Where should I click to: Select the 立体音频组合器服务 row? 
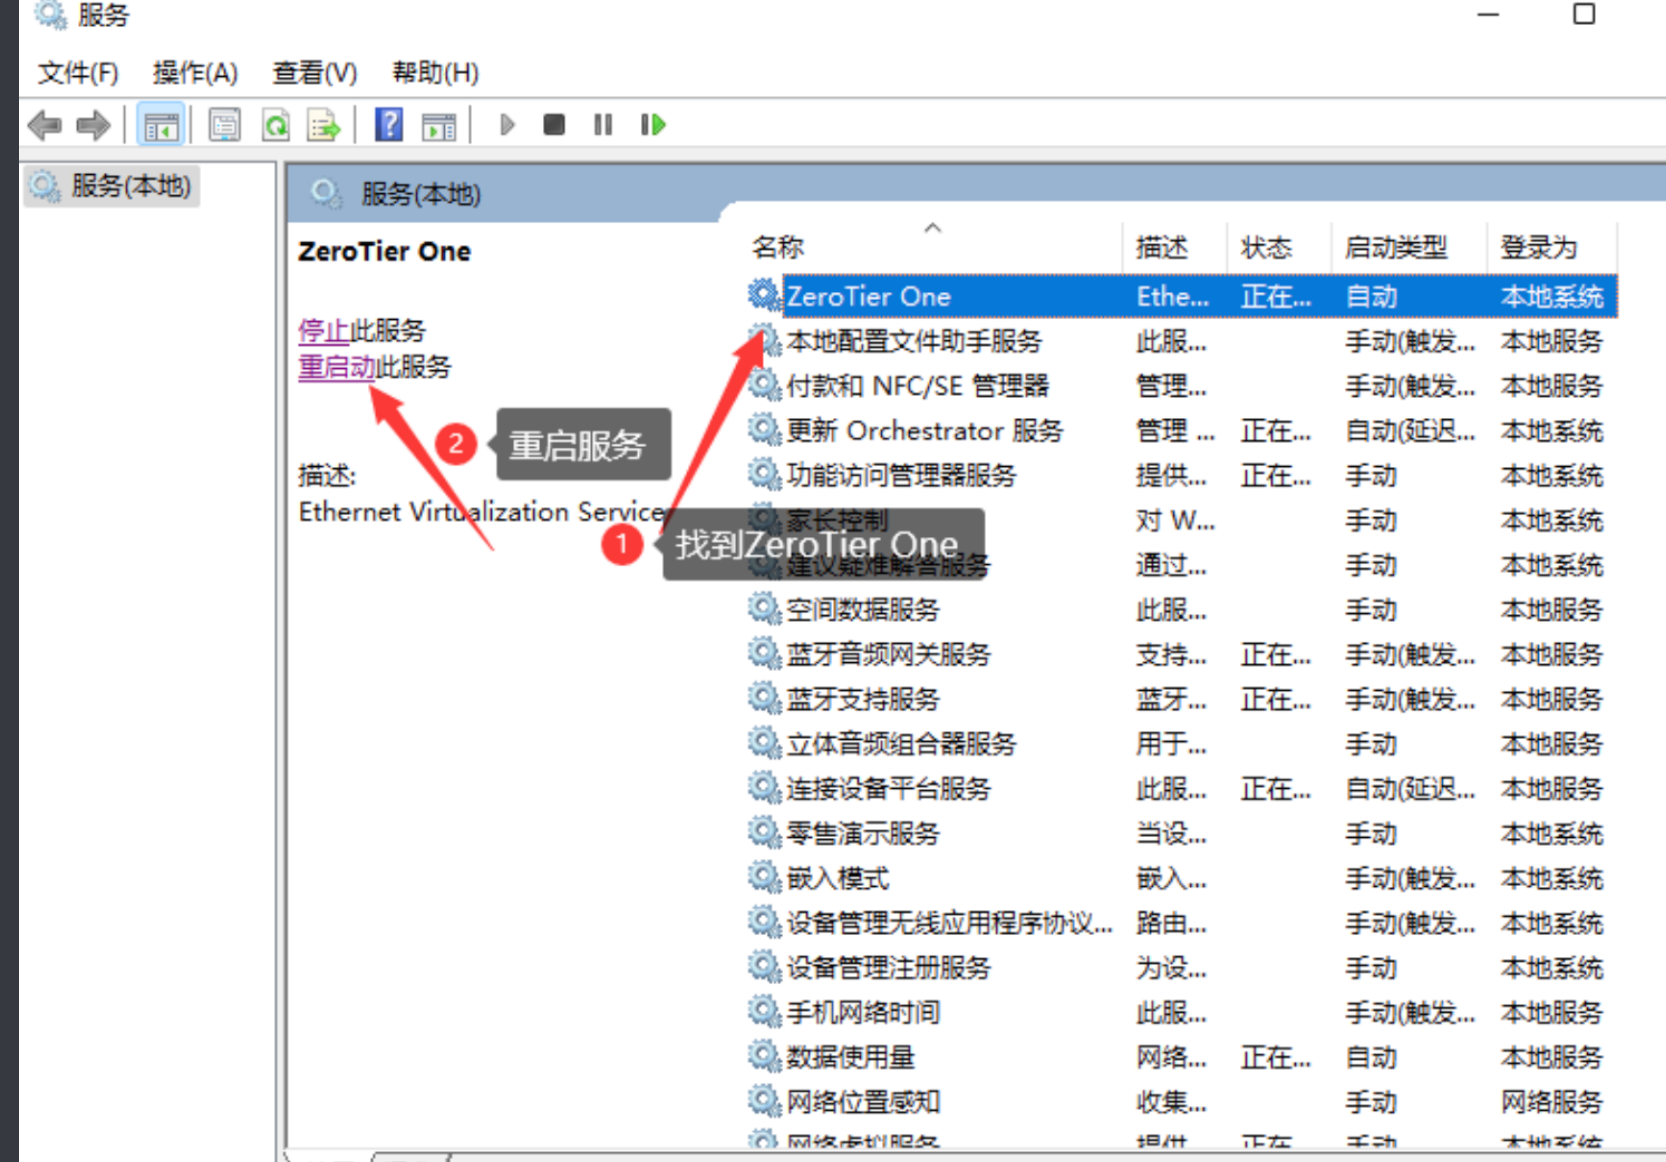[x=1180, y=744]
